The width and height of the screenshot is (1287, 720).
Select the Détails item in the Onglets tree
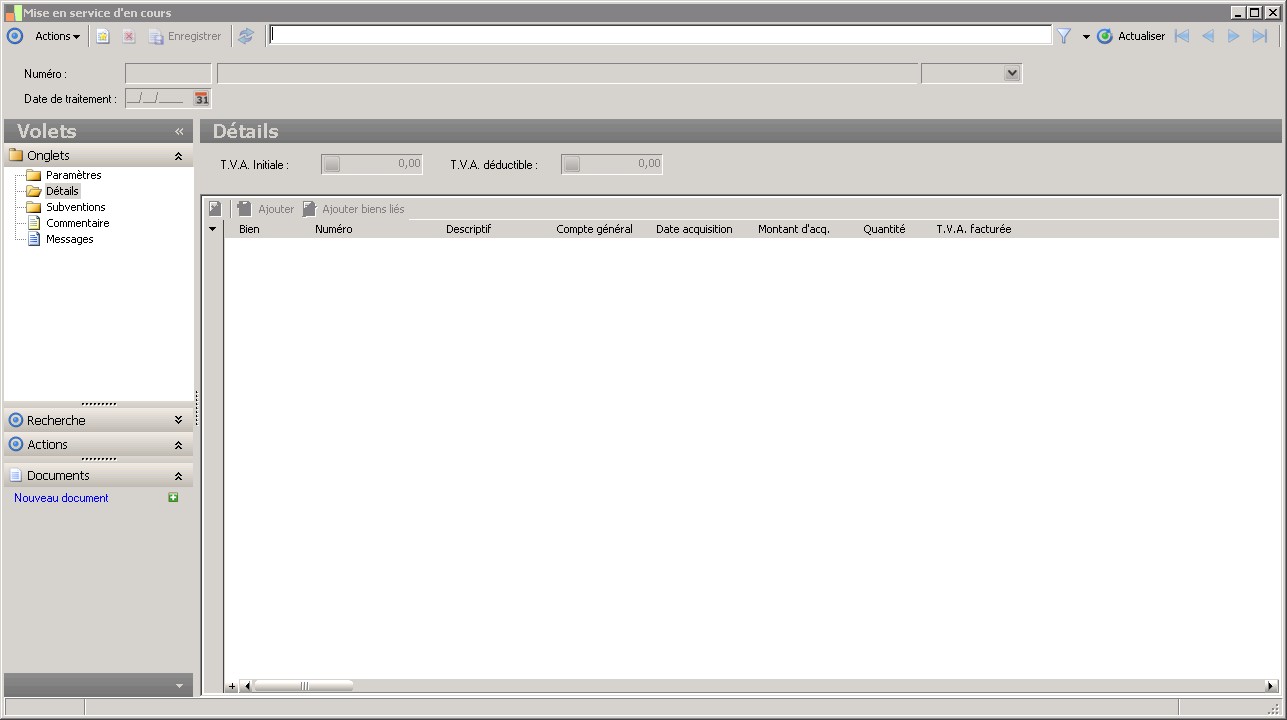[x=62, y=191]
